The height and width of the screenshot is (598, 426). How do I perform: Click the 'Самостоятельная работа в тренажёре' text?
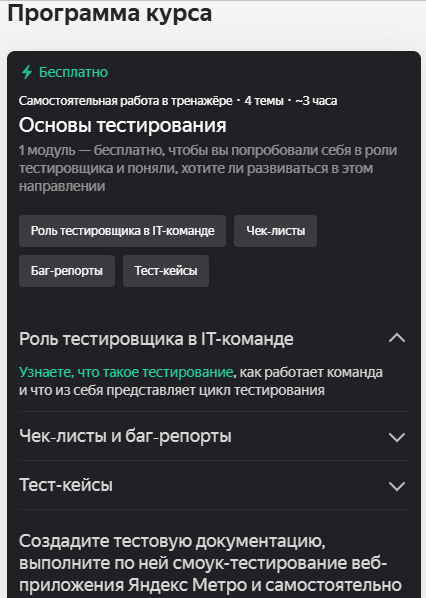pyautogui.click(x=125, y=101)
